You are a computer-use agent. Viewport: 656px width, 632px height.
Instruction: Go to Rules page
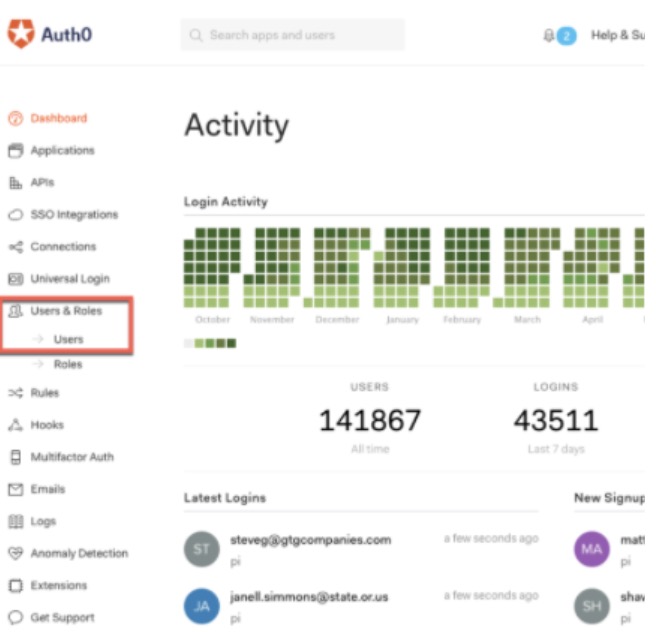tap(45, 393)
